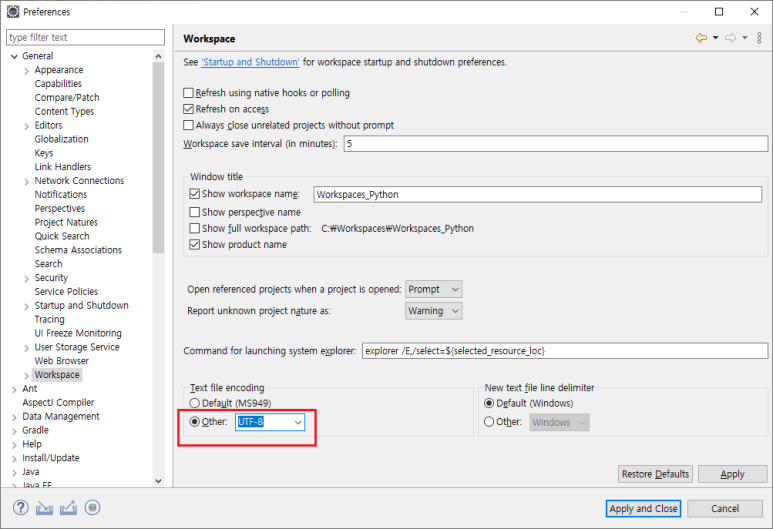Click the workspace save interval field

tap(556, 144)
